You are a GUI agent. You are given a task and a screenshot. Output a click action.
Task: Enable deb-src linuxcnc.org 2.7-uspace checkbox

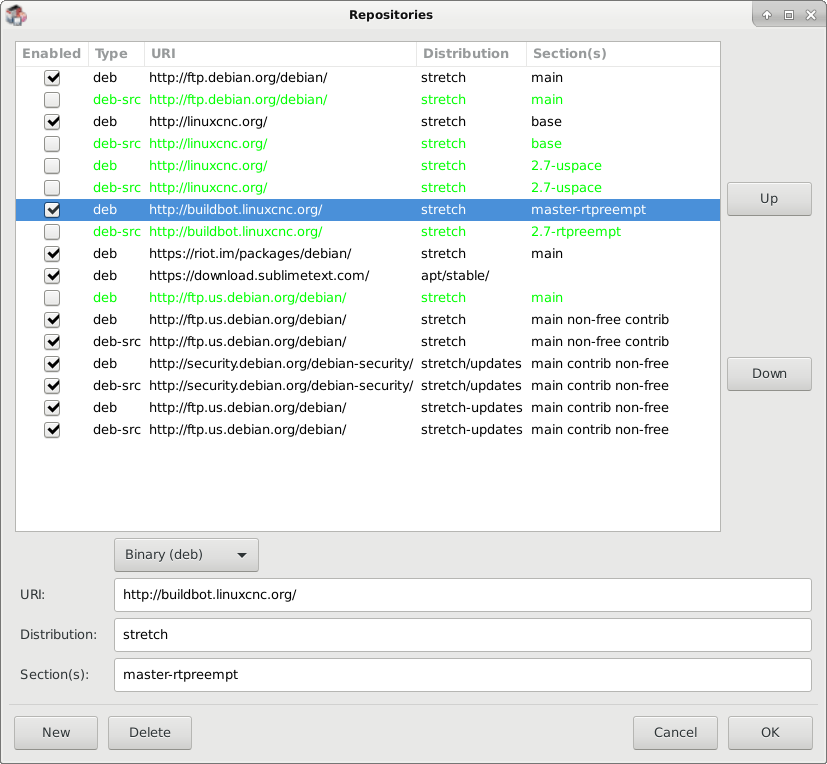coord(52,188)
